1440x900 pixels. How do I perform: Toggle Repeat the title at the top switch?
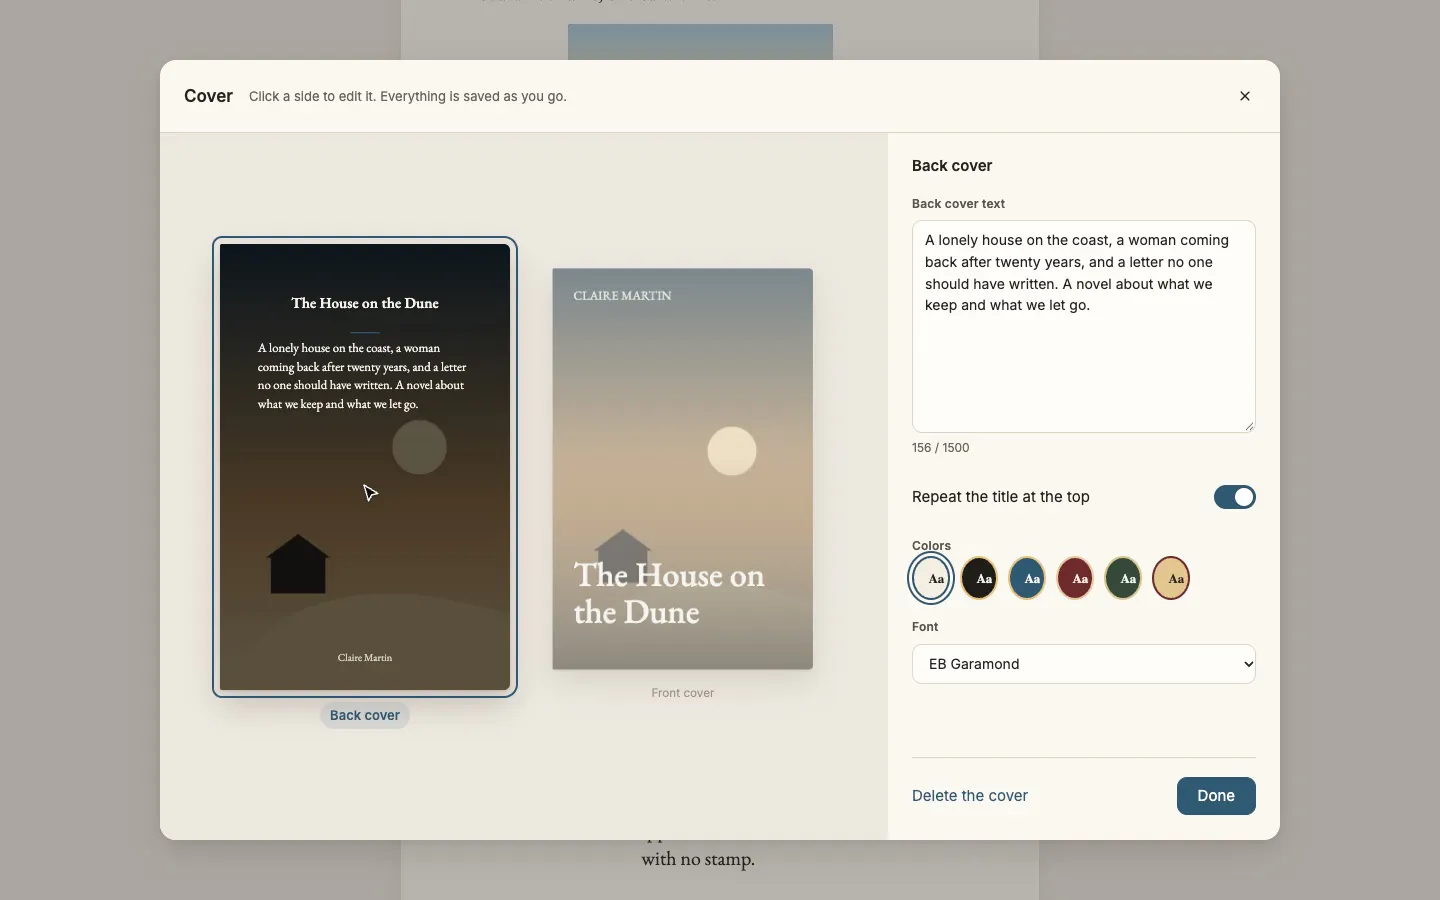(x=1235, y=497)
